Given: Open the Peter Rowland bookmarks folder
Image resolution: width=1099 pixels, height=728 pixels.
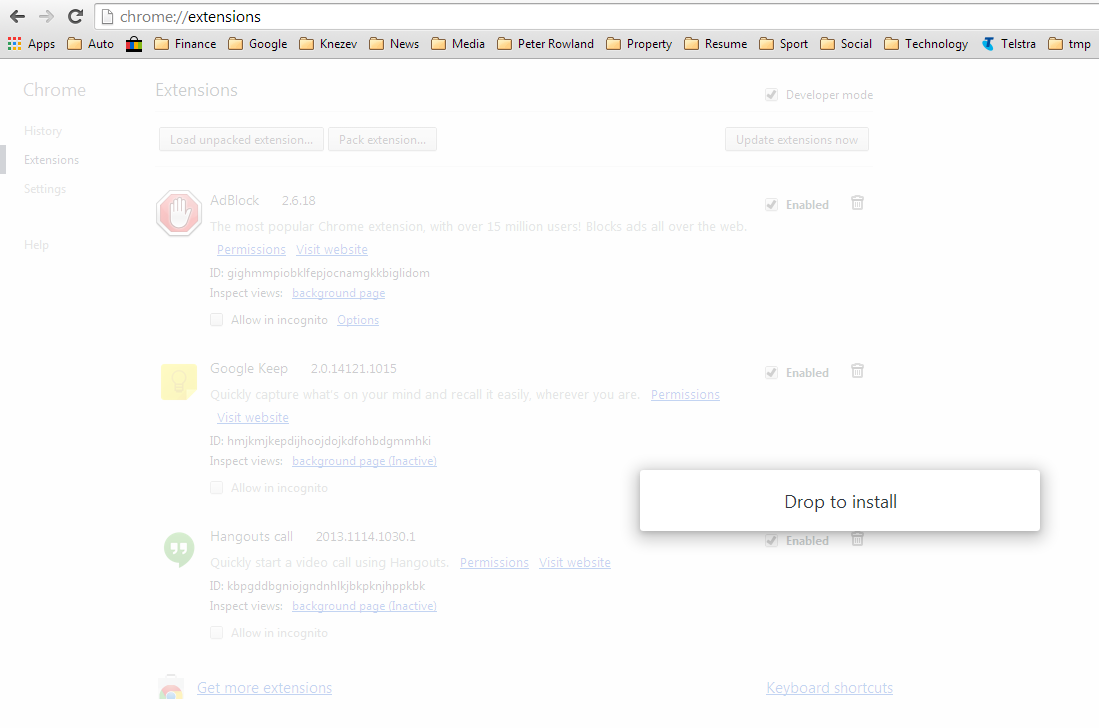Looking at the screenshot, I should [545, 43].
